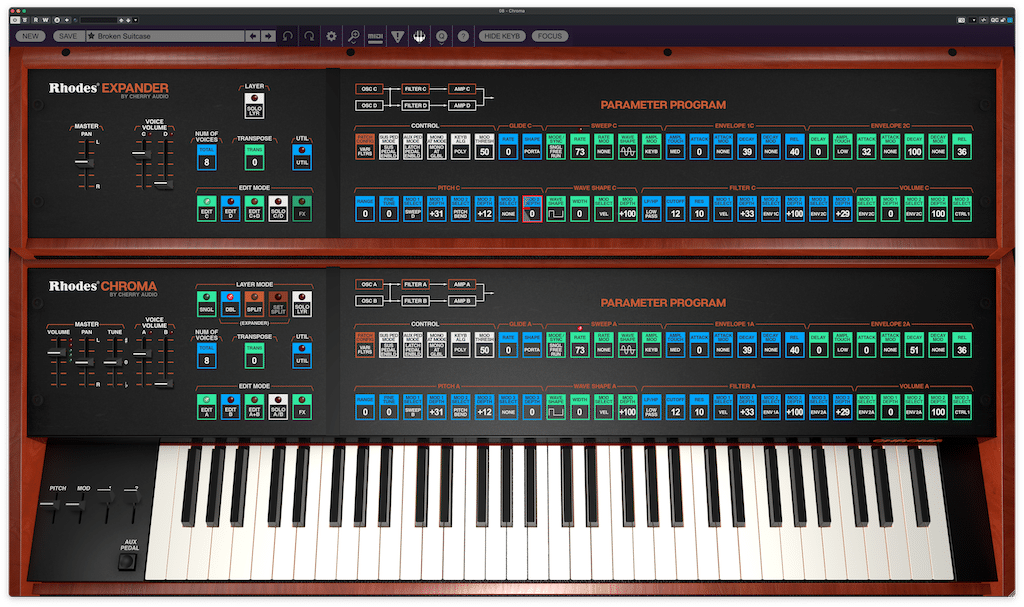Open the small dropdown arrow in host bar
Viewport: 1024px width, 607px height.
pyautogui.click(x=135, y=20)
